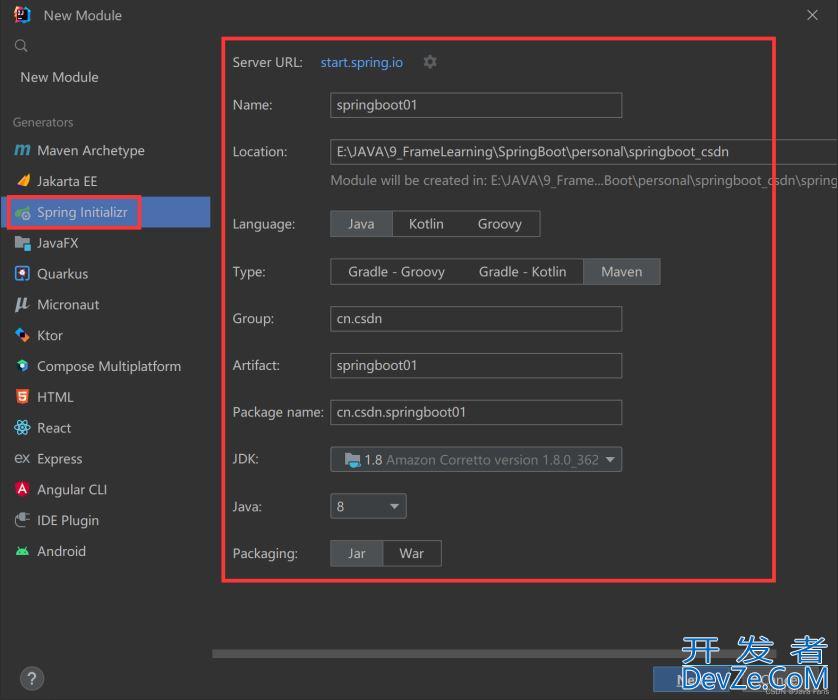
Task: Select HTML generator
Action: click(x=106, y=397)
